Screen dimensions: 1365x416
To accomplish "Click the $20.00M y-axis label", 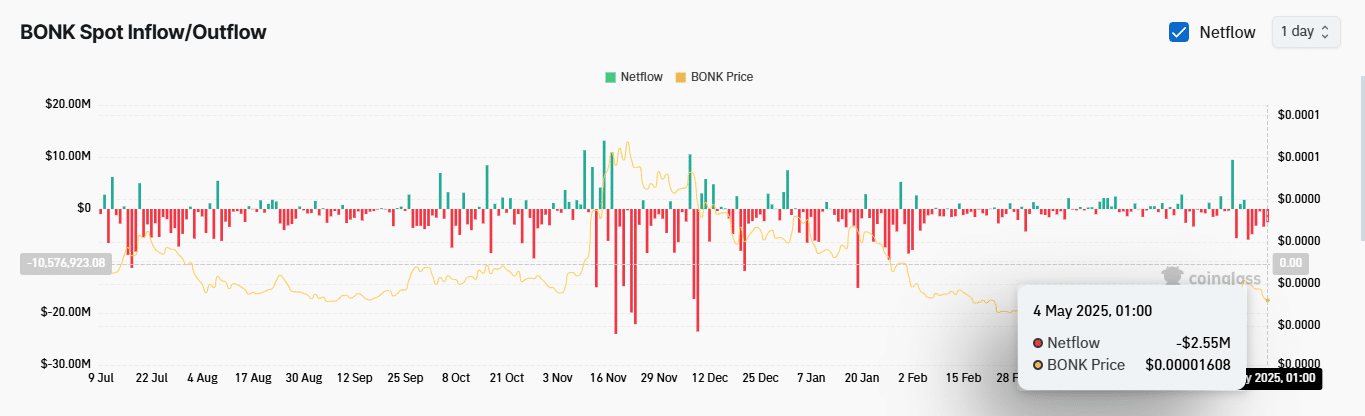I will [69, 105].
